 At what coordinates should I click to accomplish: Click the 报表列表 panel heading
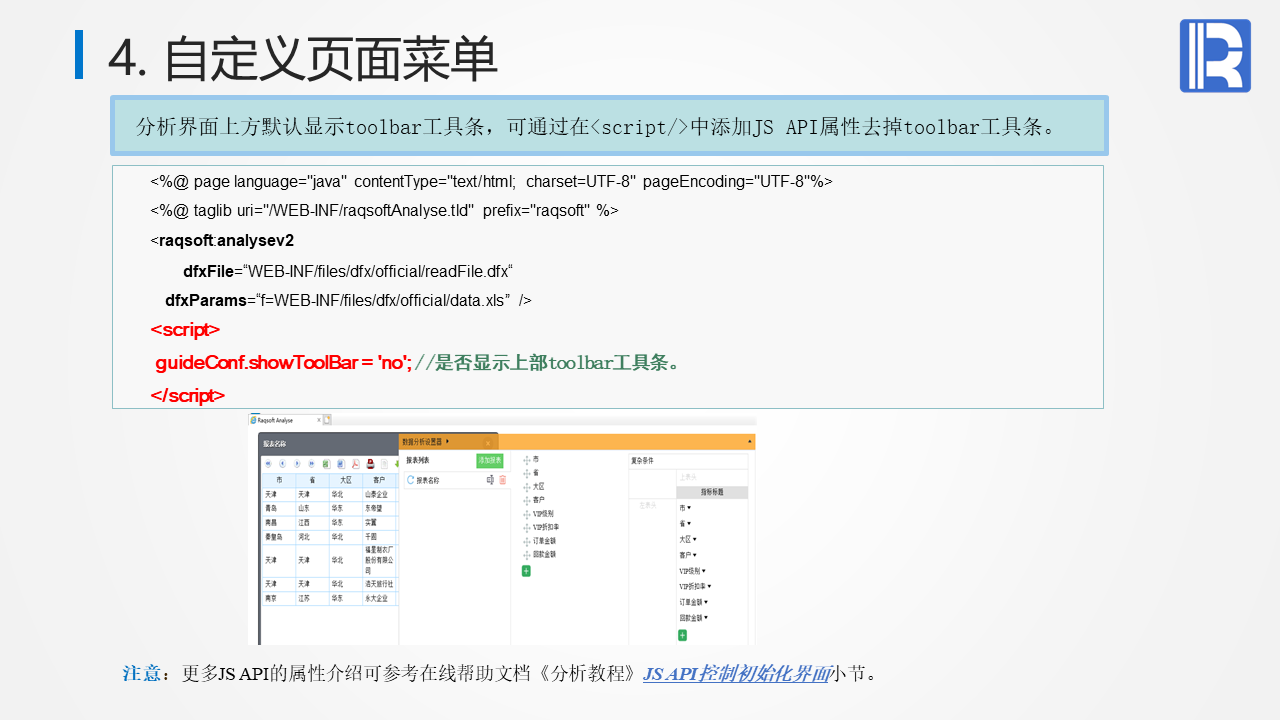click(418, 461)
